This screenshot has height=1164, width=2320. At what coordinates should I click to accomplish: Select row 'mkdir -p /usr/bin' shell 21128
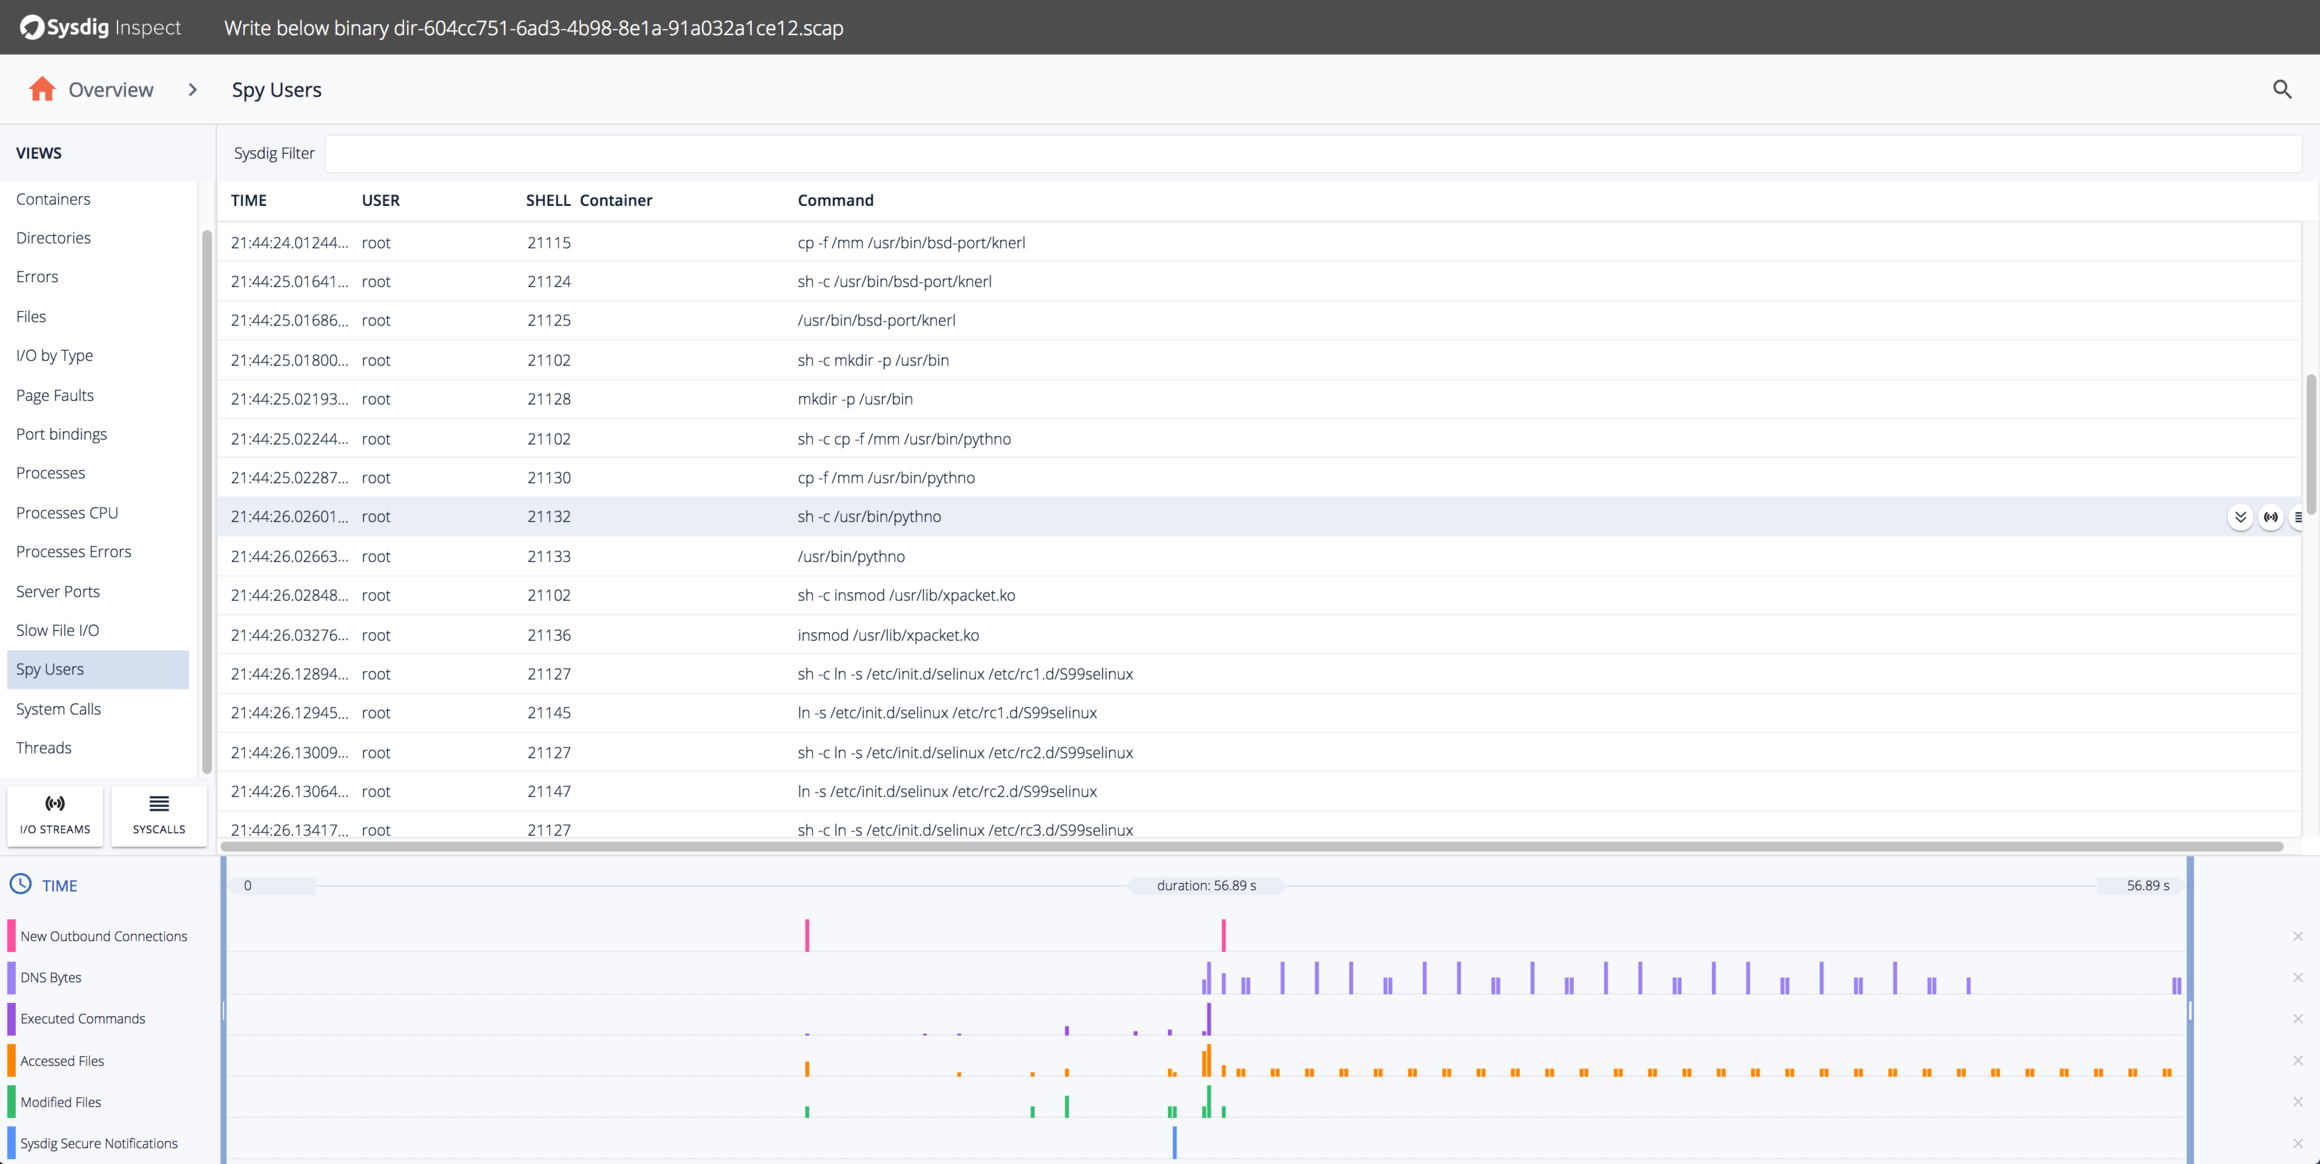tap(1259, 399)
